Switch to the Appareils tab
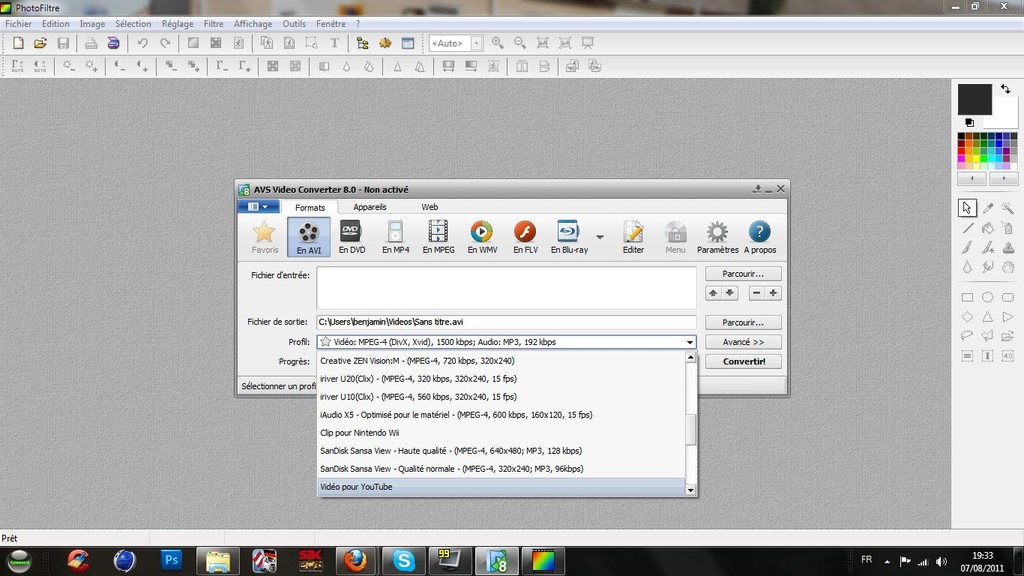Screen dimensions: 1024x576 (x=369, y=207)
